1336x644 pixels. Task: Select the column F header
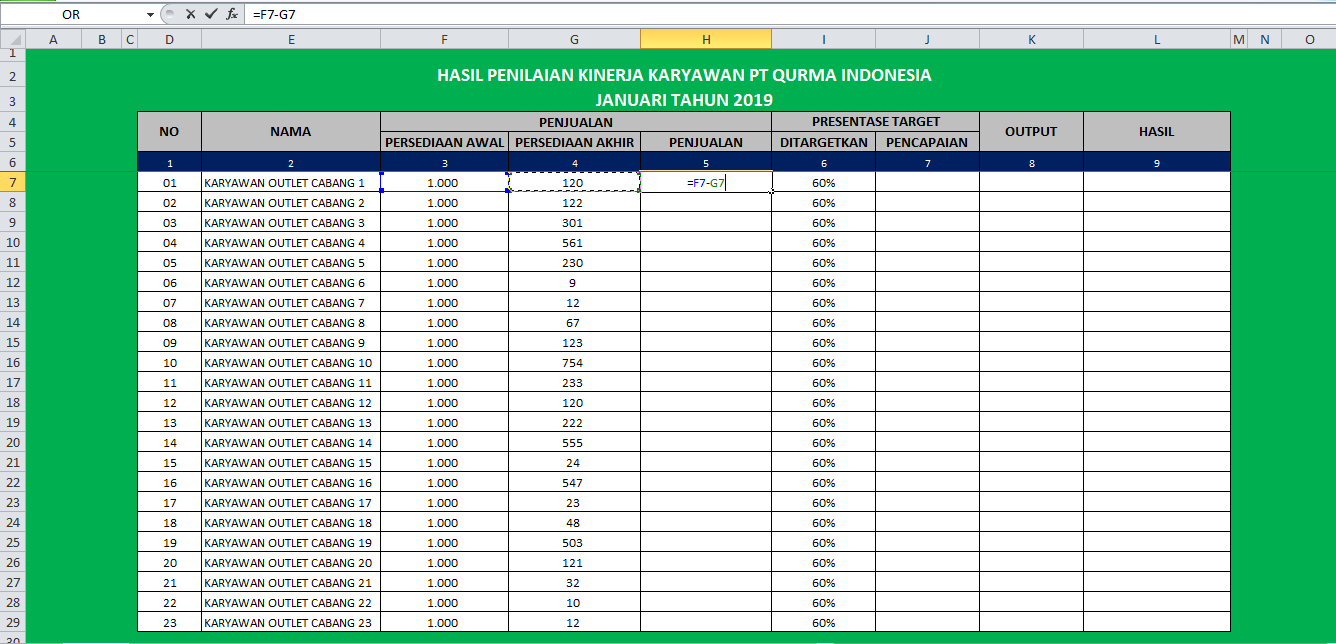[x=444, y=38]
